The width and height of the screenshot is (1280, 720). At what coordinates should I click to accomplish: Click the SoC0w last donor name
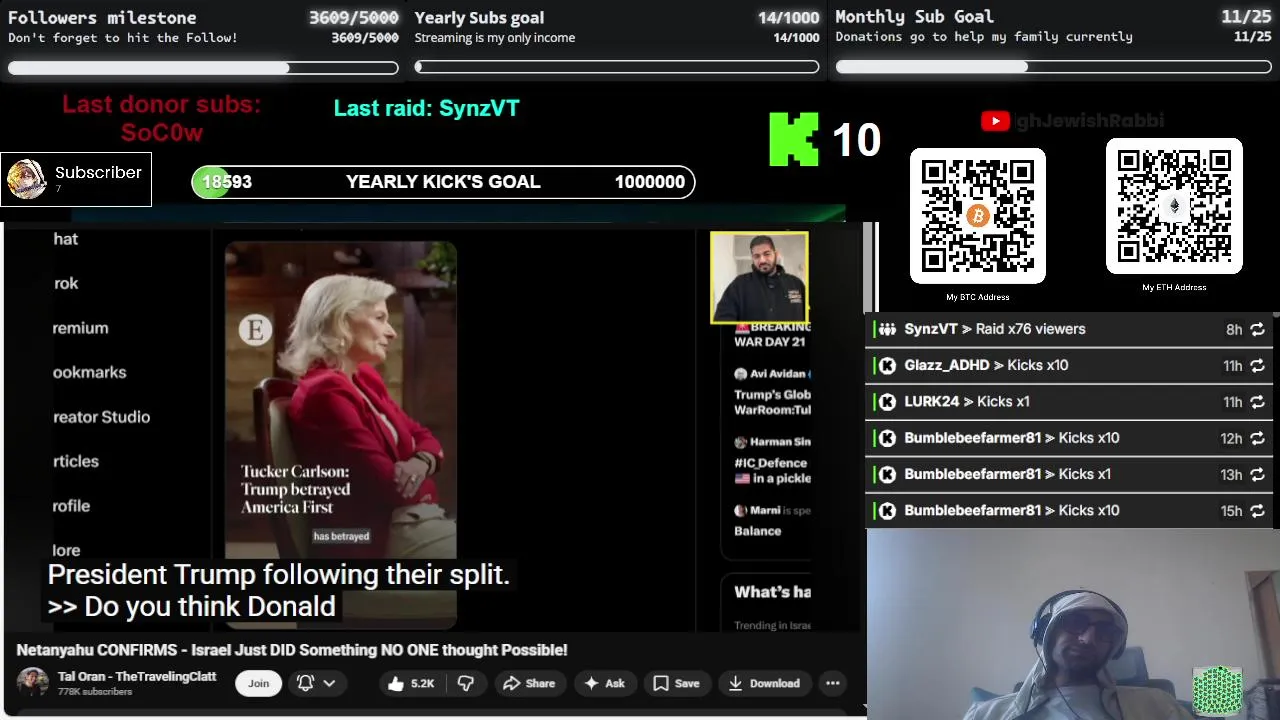(162, 133)
